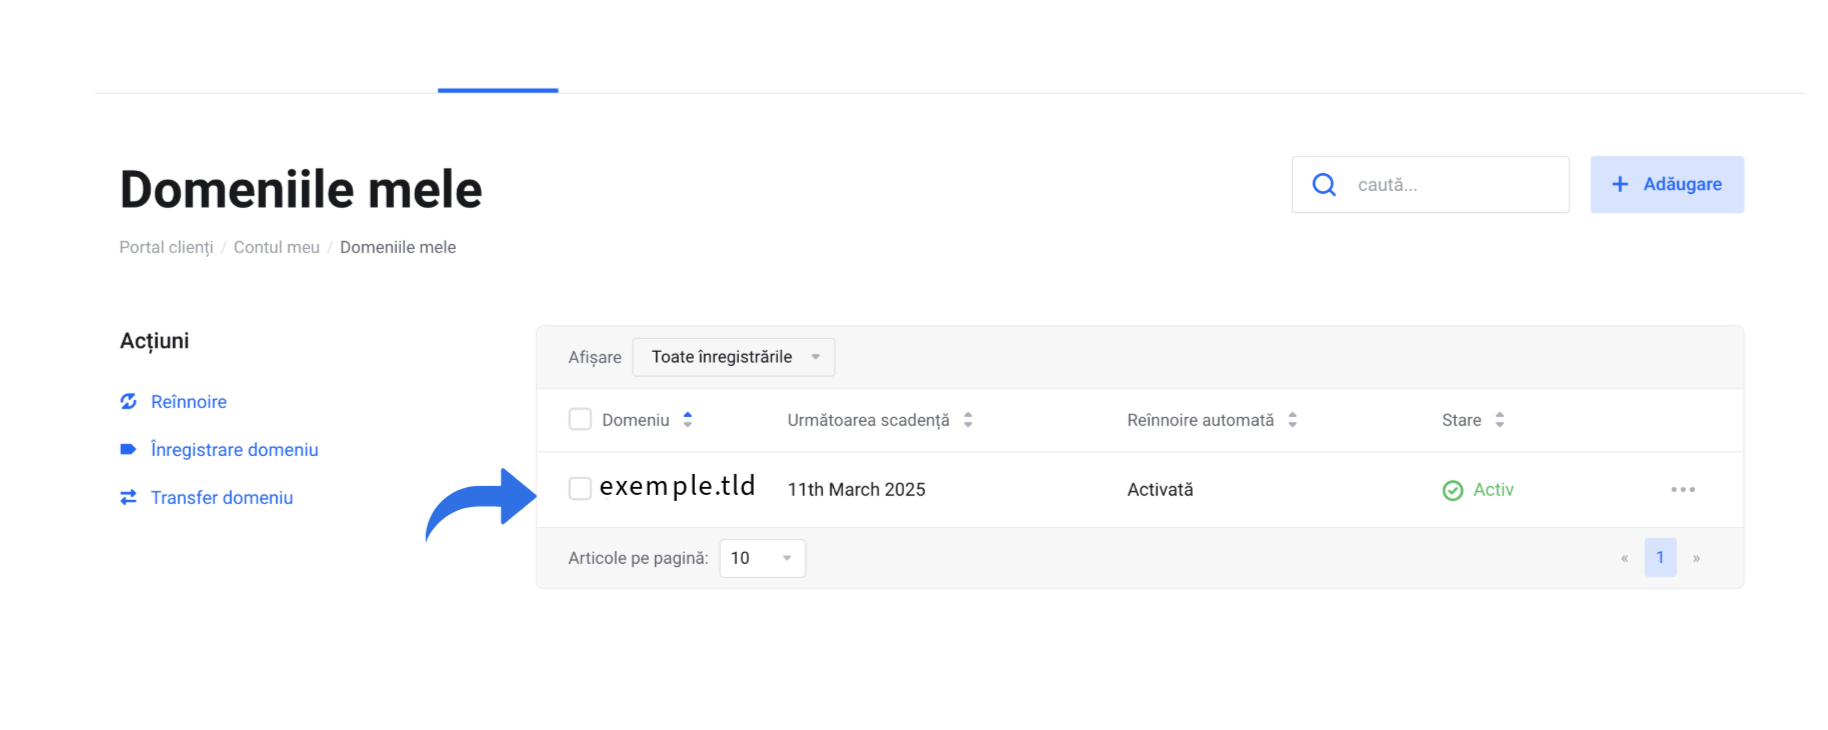Click the Adăugare button
The height and width of the screenshot is (730, 1828).
point(1667,185)
